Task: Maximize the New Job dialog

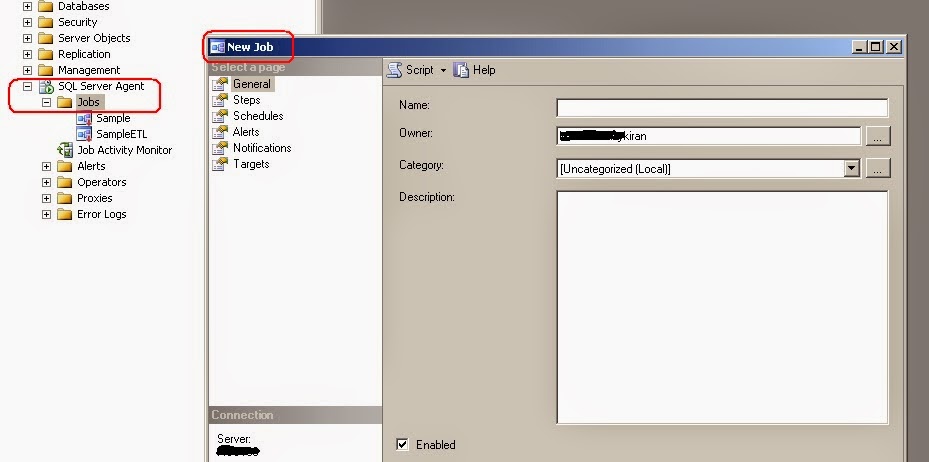Action: [x=875, y=47]
